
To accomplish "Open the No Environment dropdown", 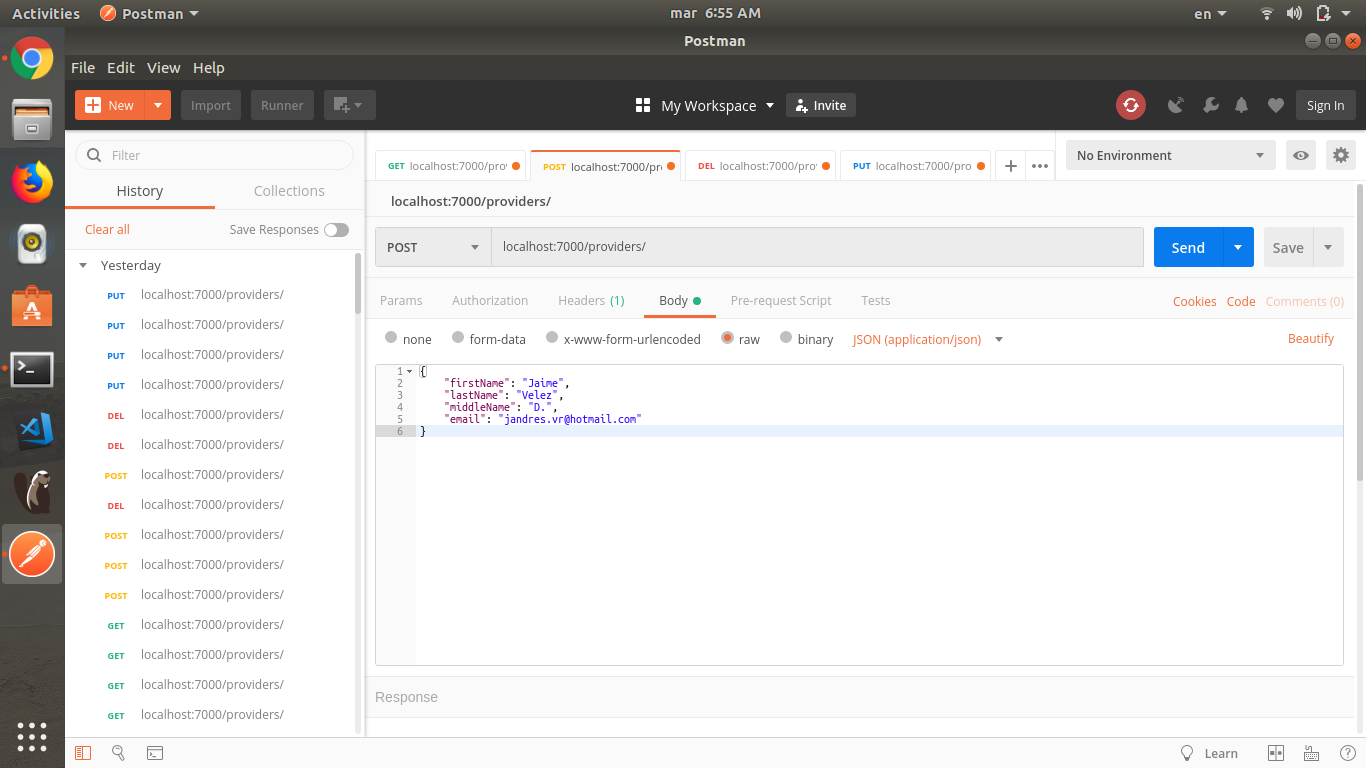I will point(1171,155).
